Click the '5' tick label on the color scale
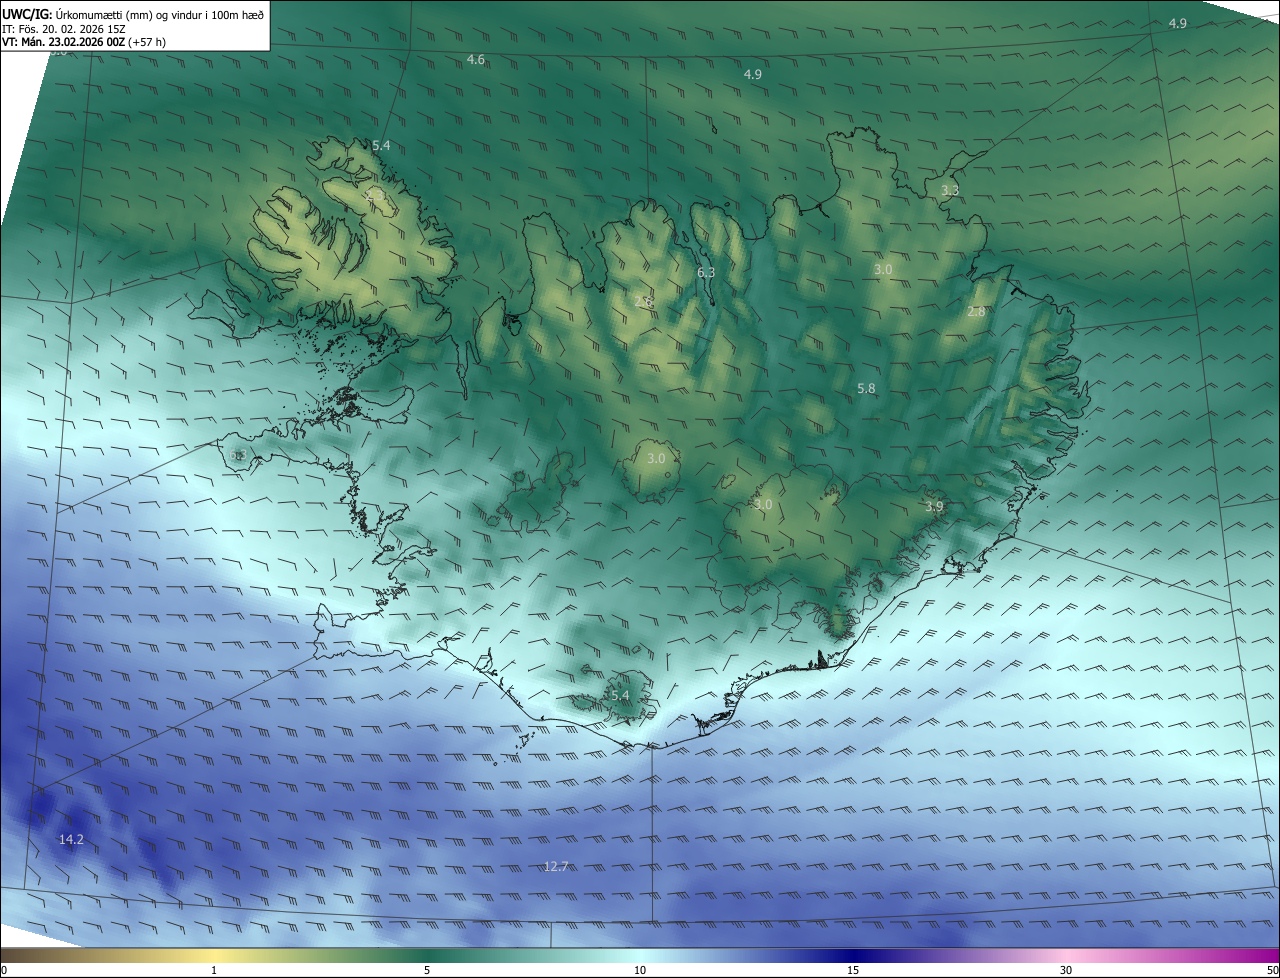 (x=427, y=970)
